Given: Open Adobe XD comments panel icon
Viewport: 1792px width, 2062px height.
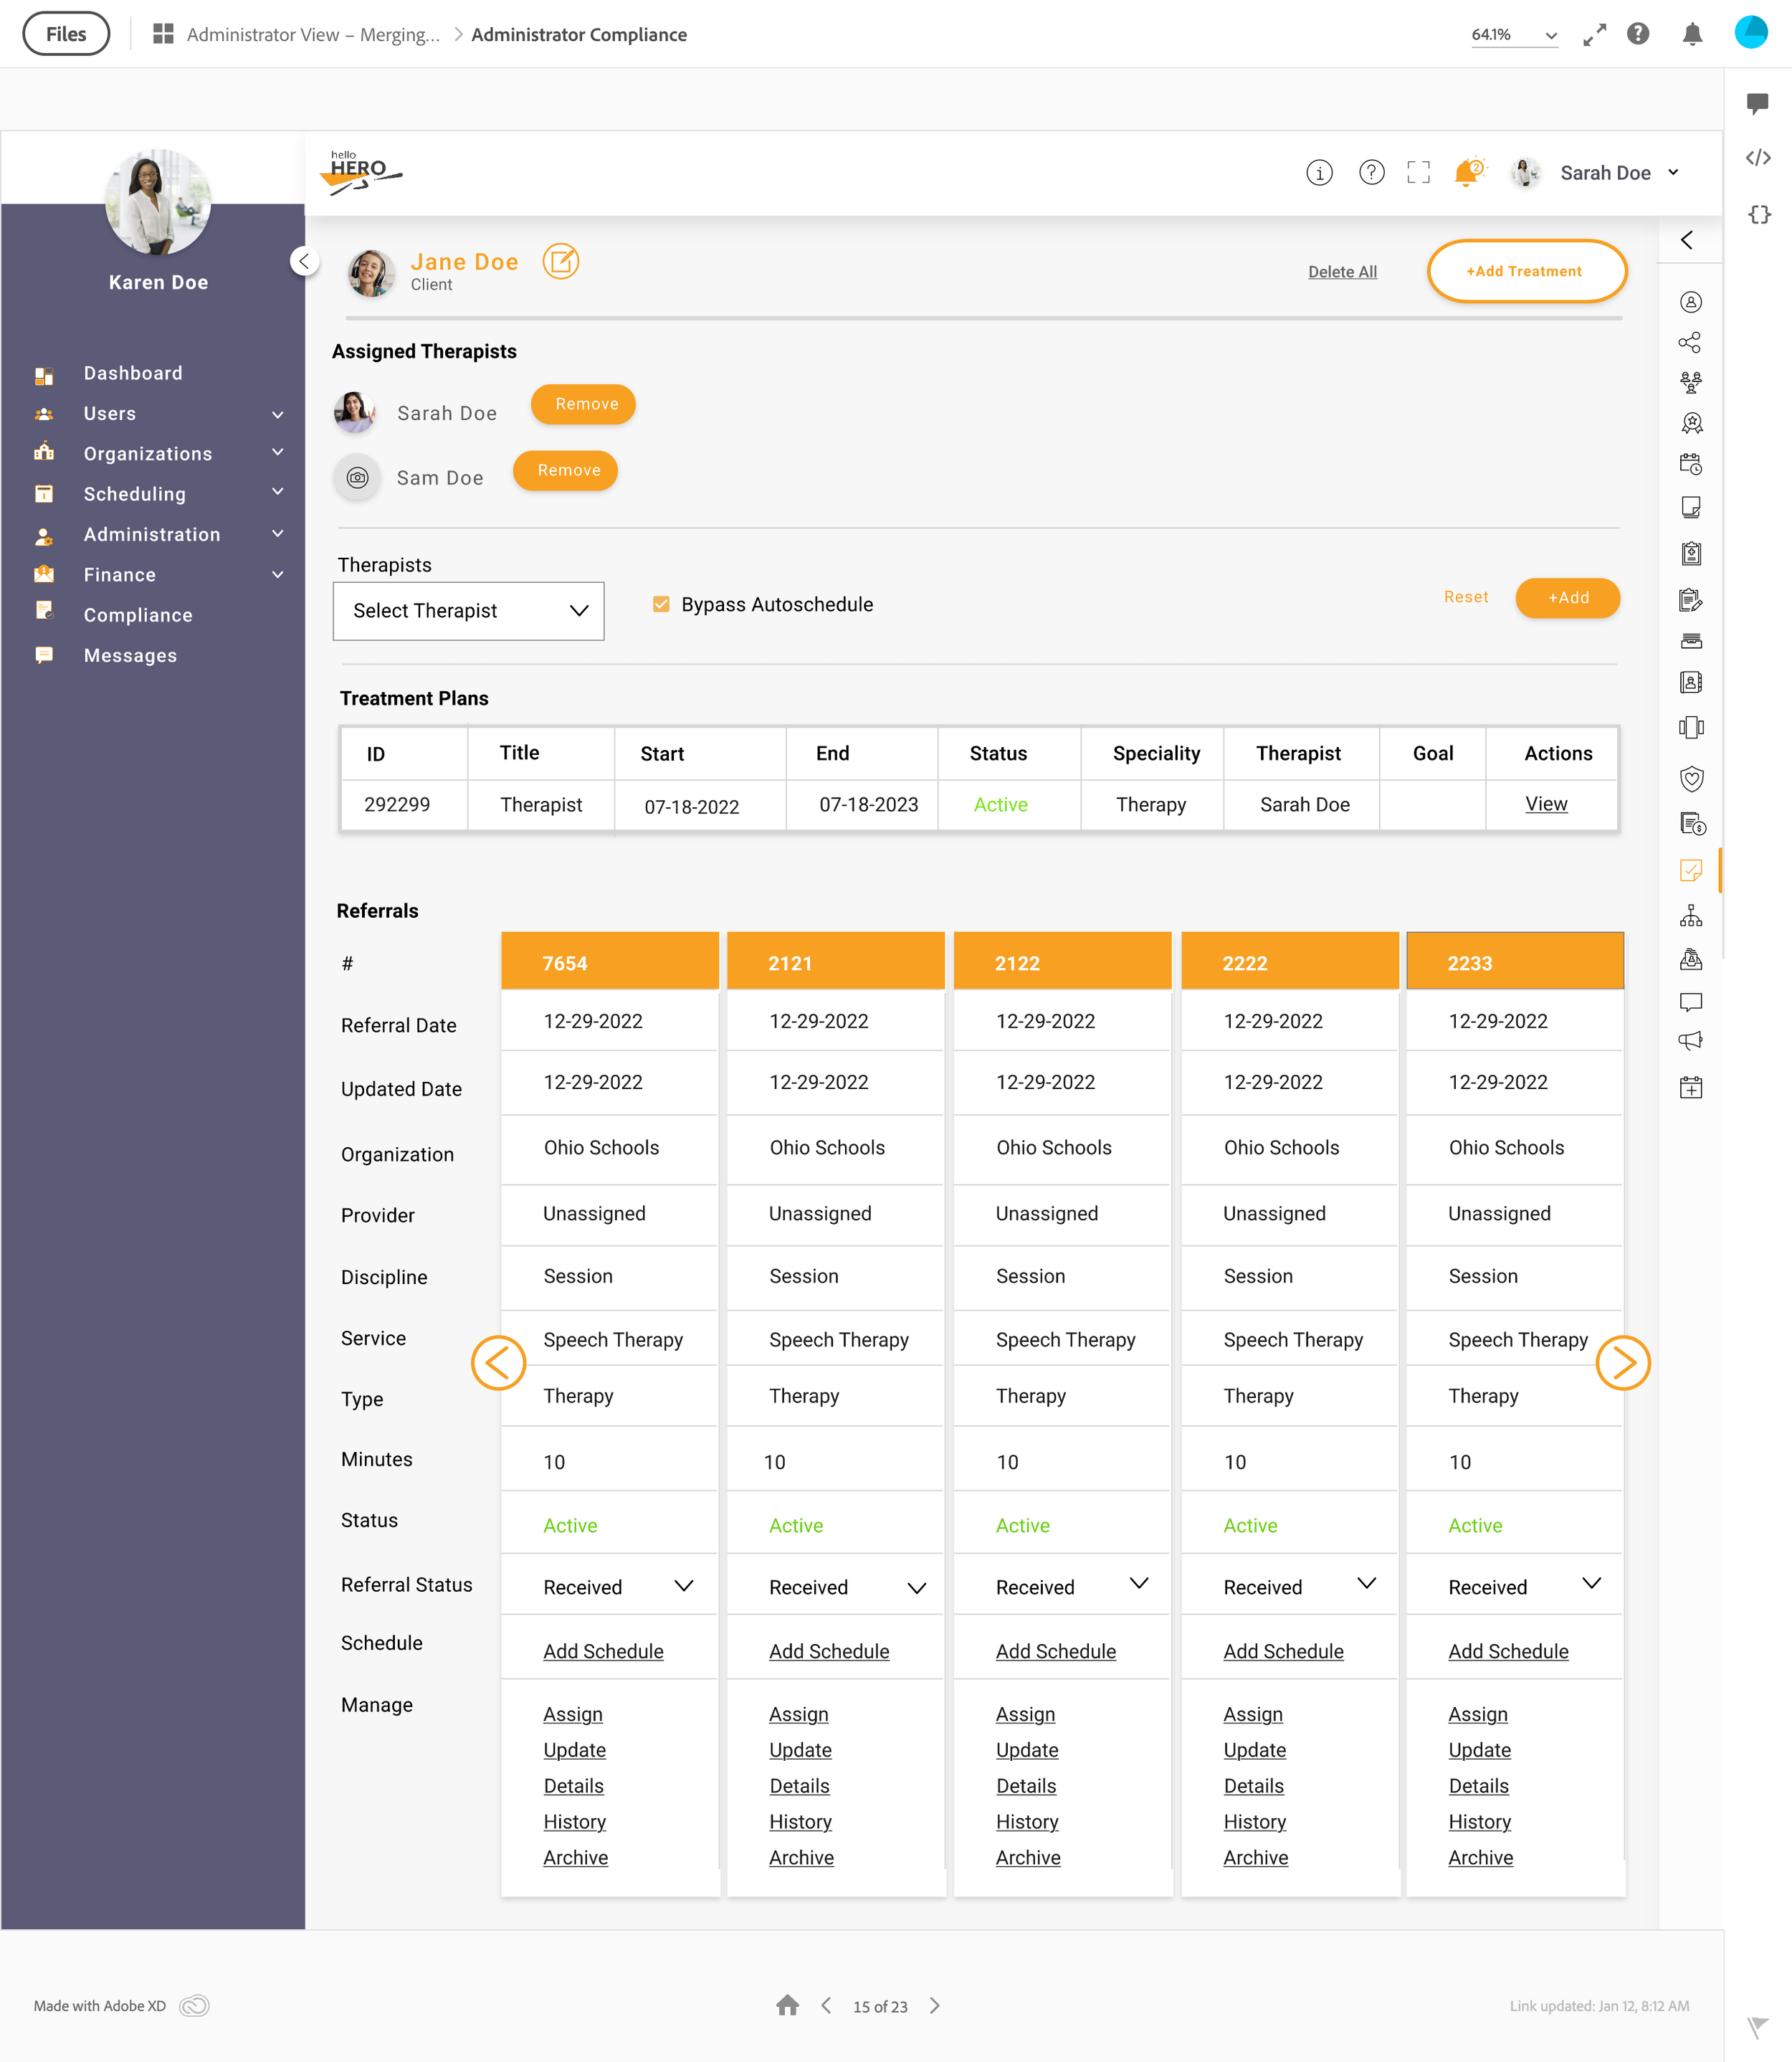Looking at the screenshot, I should click(x=1757, y=103).
